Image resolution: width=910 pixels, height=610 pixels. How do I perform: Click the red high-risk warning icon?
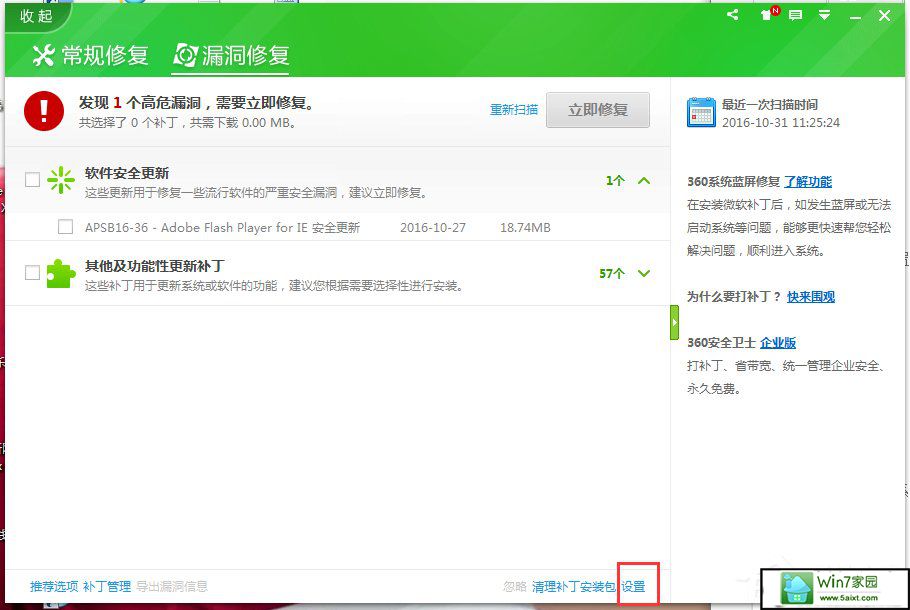[44, 110]
